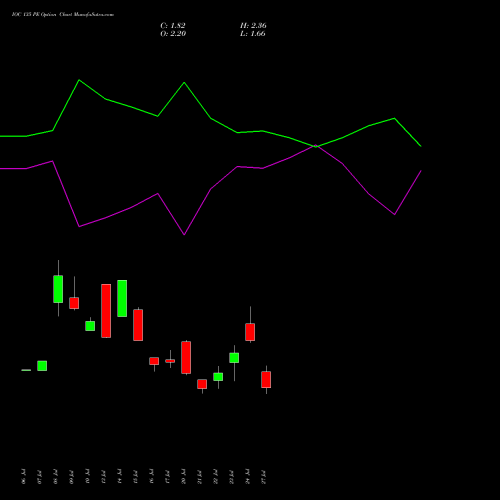Click the last red candle for 27 Jul
This screenshot has width=500, height=500.
[266, 380]
